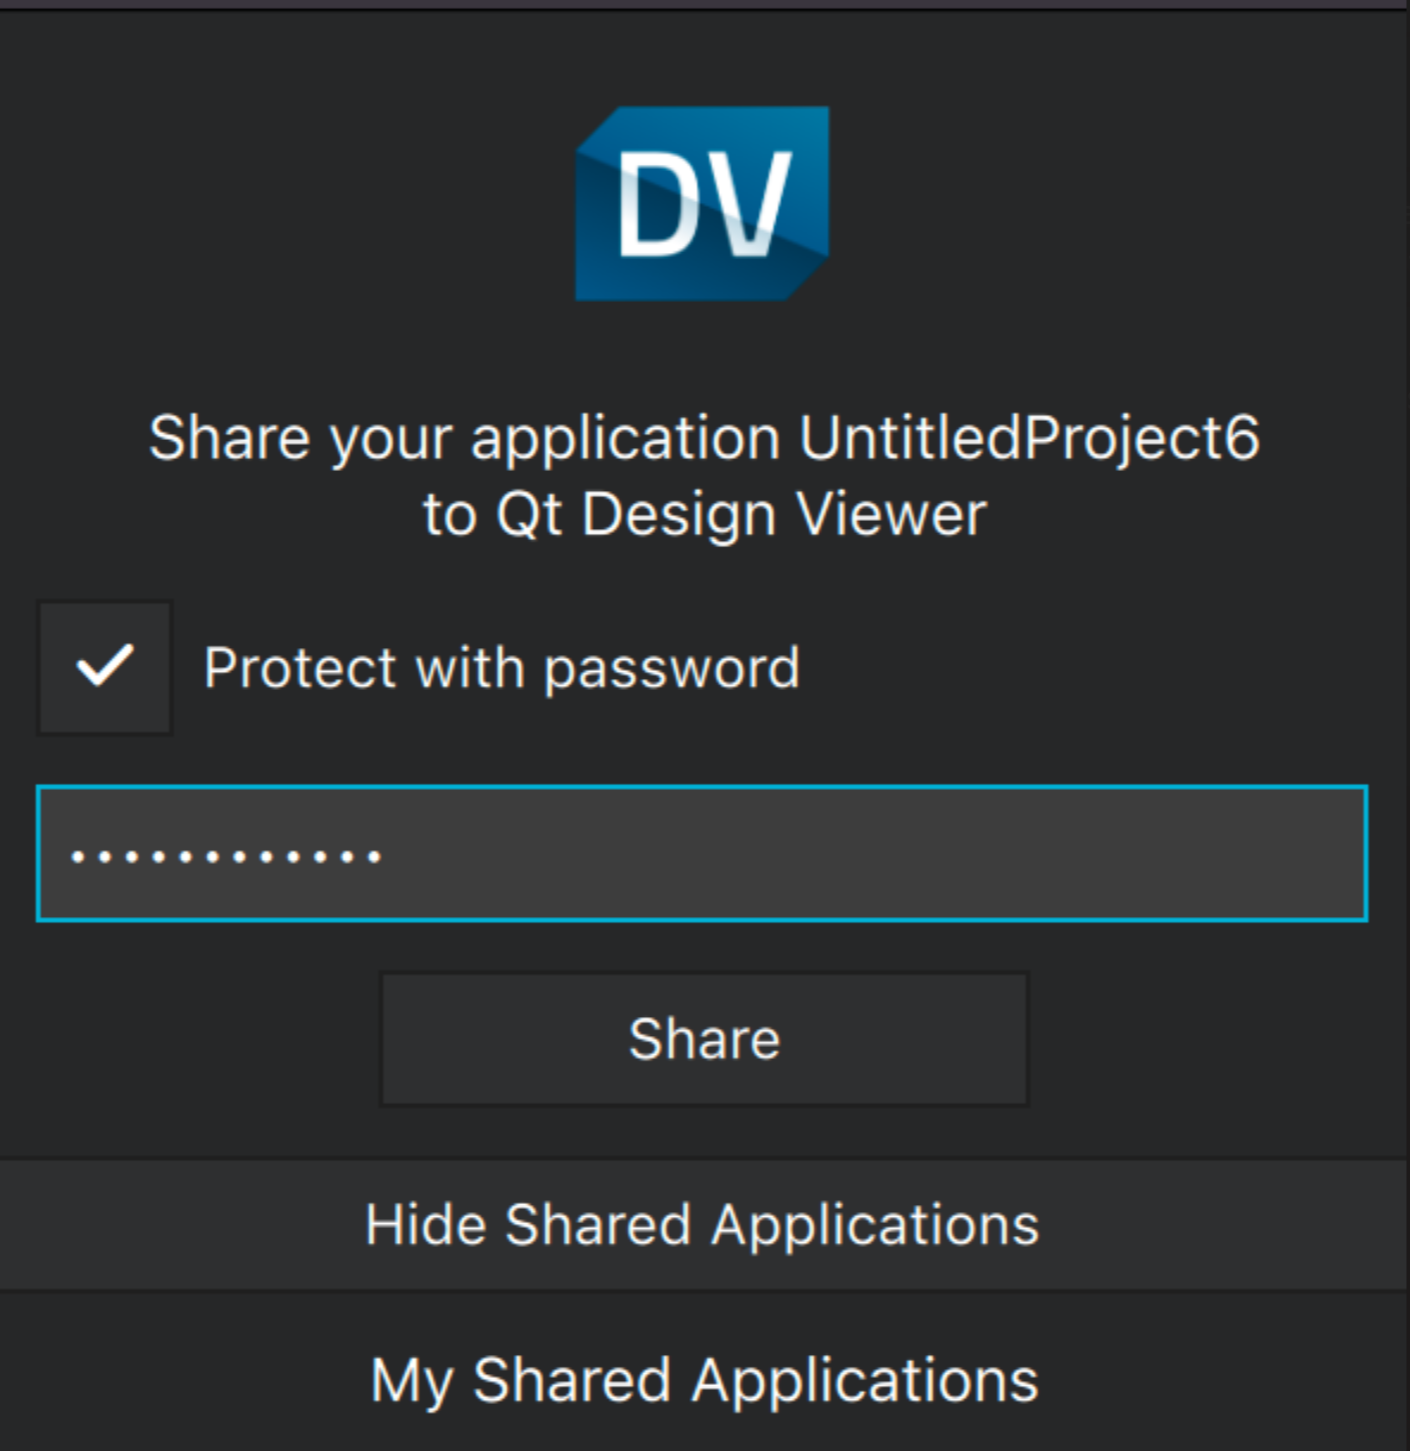The height and width of the screenshot is (1451, 1410).
Task: Uncheck the Protect with password checkbox
Action: pyautogui.click(x=105, y=667)
